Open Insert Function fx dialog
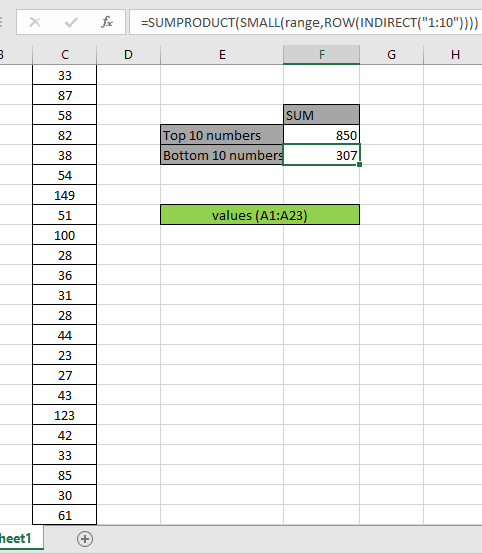 (x=107, y=22)
